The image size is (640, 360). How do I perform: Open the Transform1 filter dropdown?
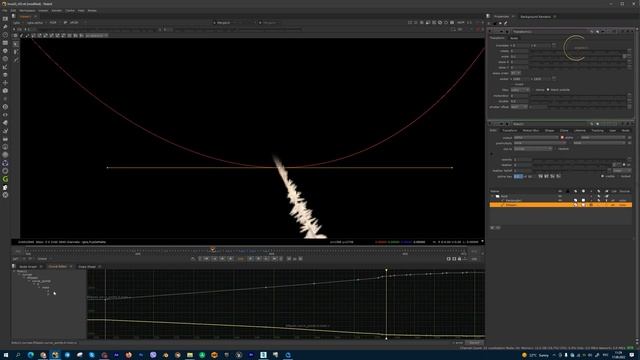pyautogui.click(x=520, y=90)
